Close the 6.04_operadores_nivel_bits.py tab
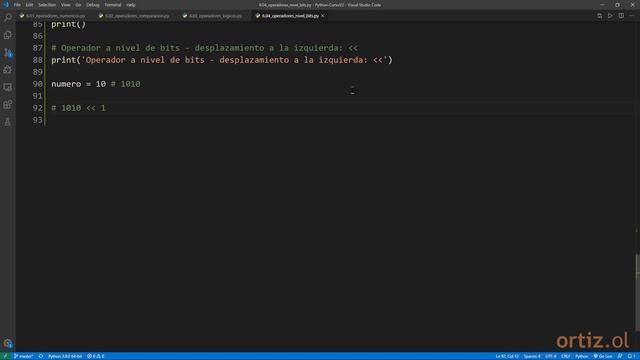 pyautogui.click(x=323, y=16)
